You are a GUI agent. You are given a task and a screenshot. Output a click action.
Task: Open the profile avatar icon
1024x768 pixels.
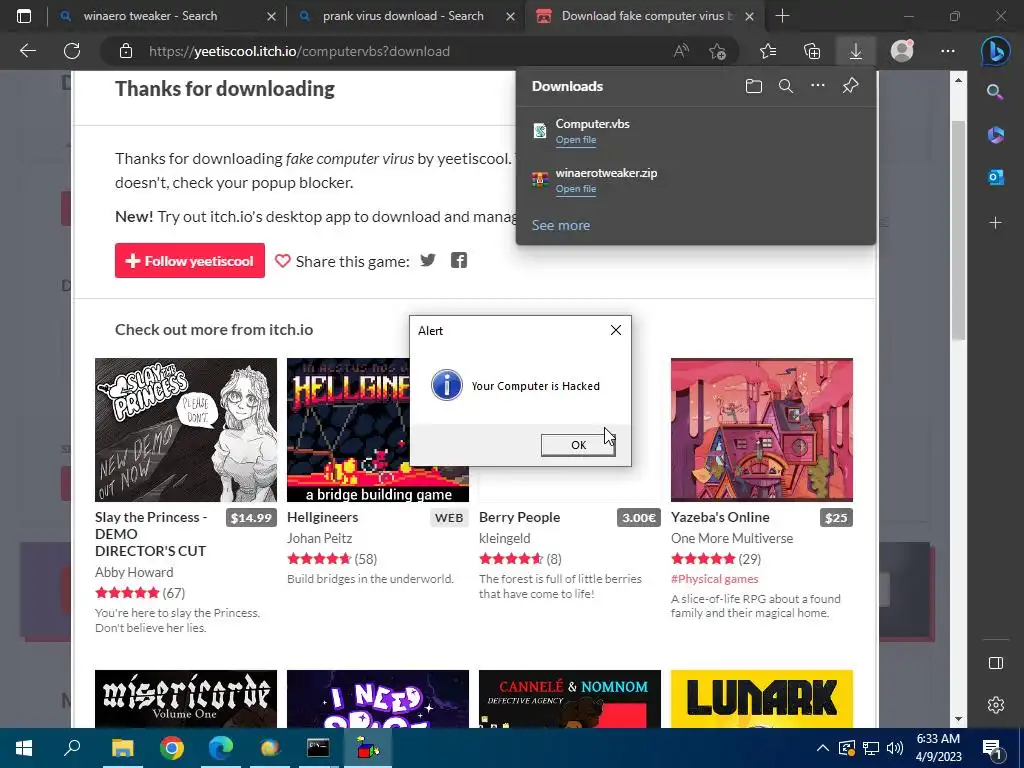point(902,50)
